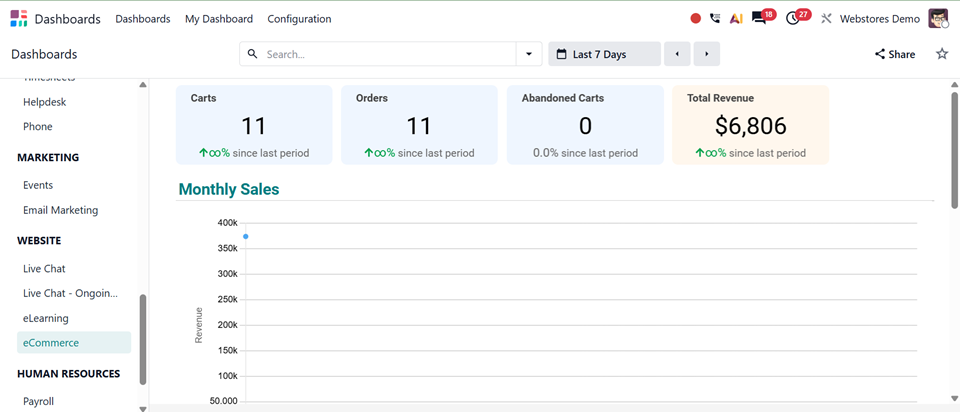Viewport: 960px width, 412px height.
Task: Open the debug tools wrench icon
Action: 826,18
